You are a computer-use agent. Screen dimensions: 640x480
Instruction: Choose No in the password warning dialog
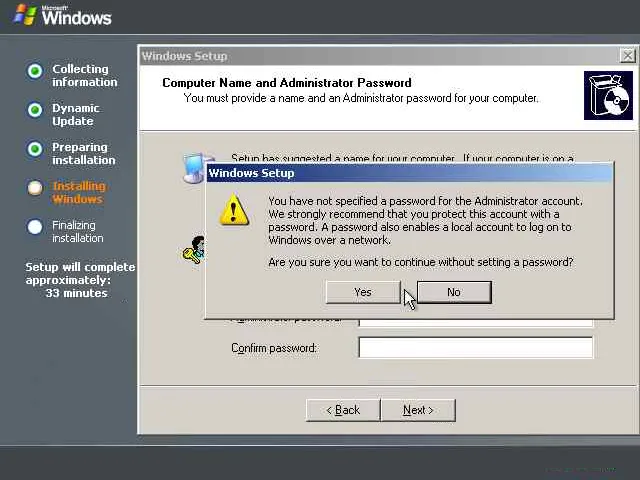point(454,292)
